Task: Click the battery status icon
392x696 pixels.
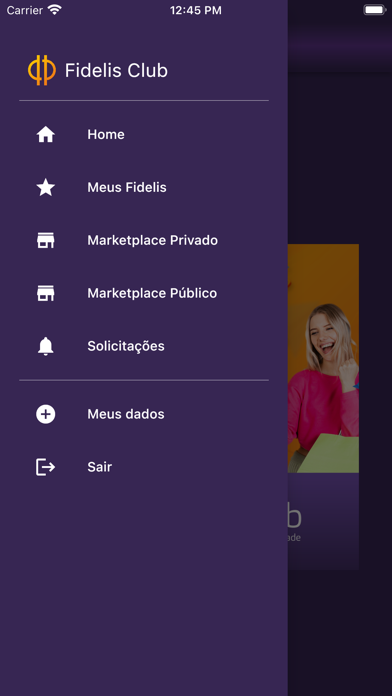Action: (375, 10)
